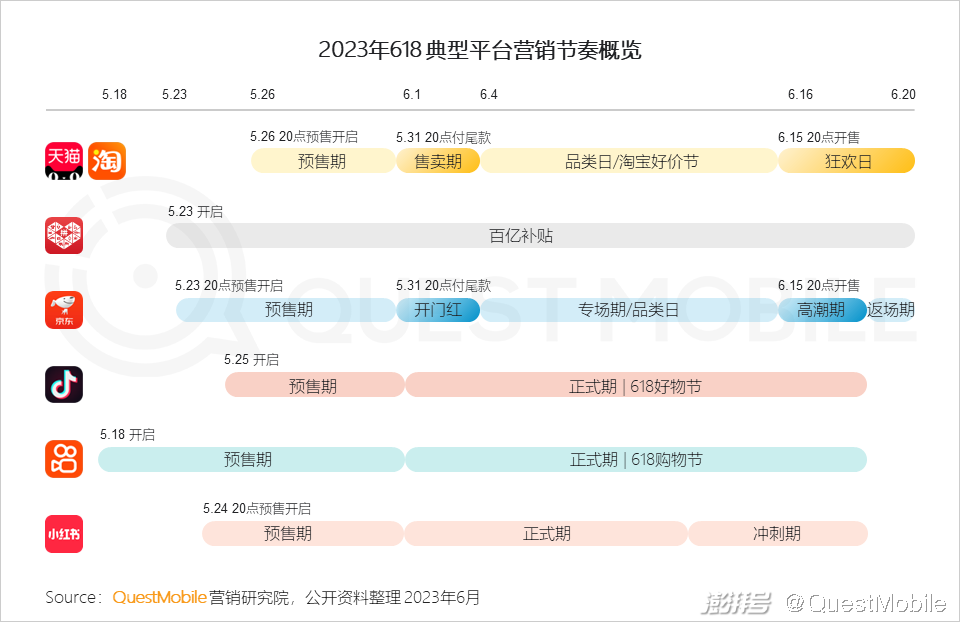960x622 pixels.
Task: Click the Kuaishou orange camera logo
Action: (x=64, y=459)
